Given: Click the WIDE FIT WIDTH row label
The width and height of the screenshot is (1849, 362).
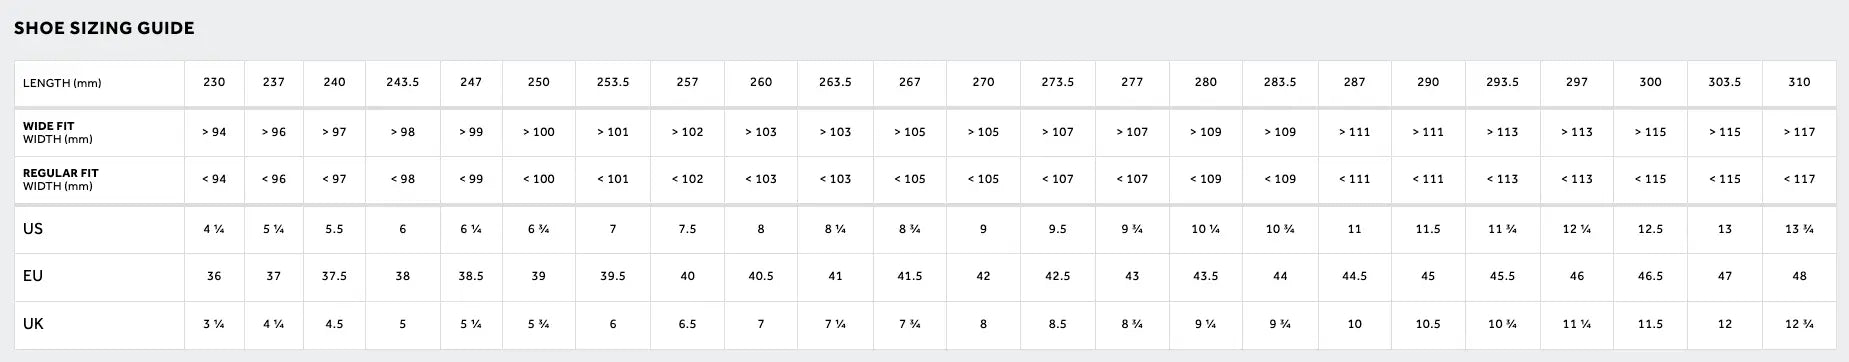Looking at the screenshot, I should coord(59,133).
